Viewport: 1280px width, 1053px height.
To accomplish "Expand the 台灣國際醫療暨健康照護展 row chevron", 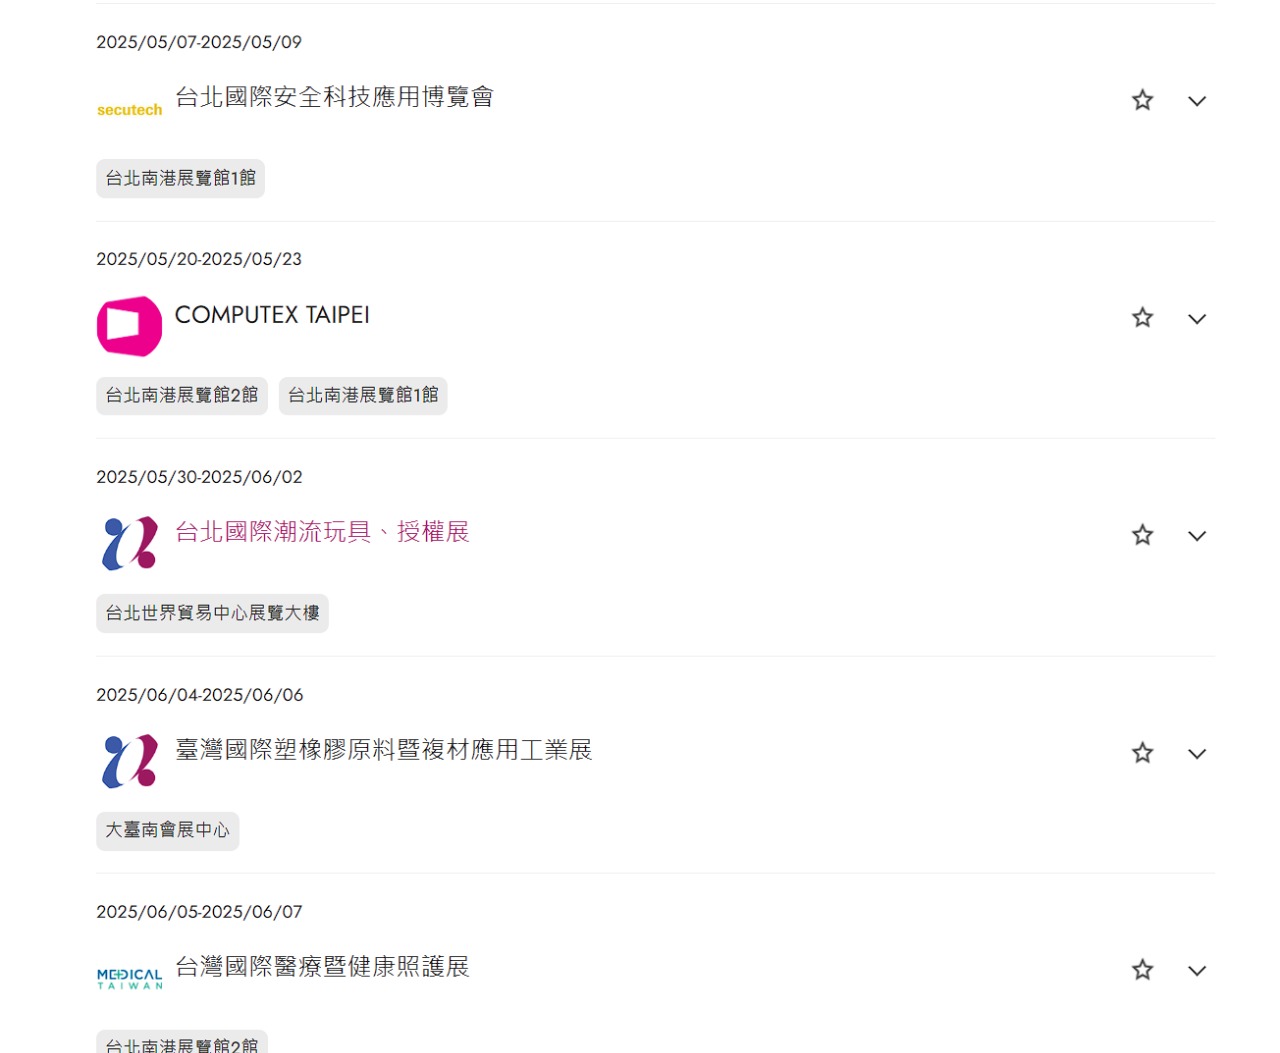I will pos(1197,971).
